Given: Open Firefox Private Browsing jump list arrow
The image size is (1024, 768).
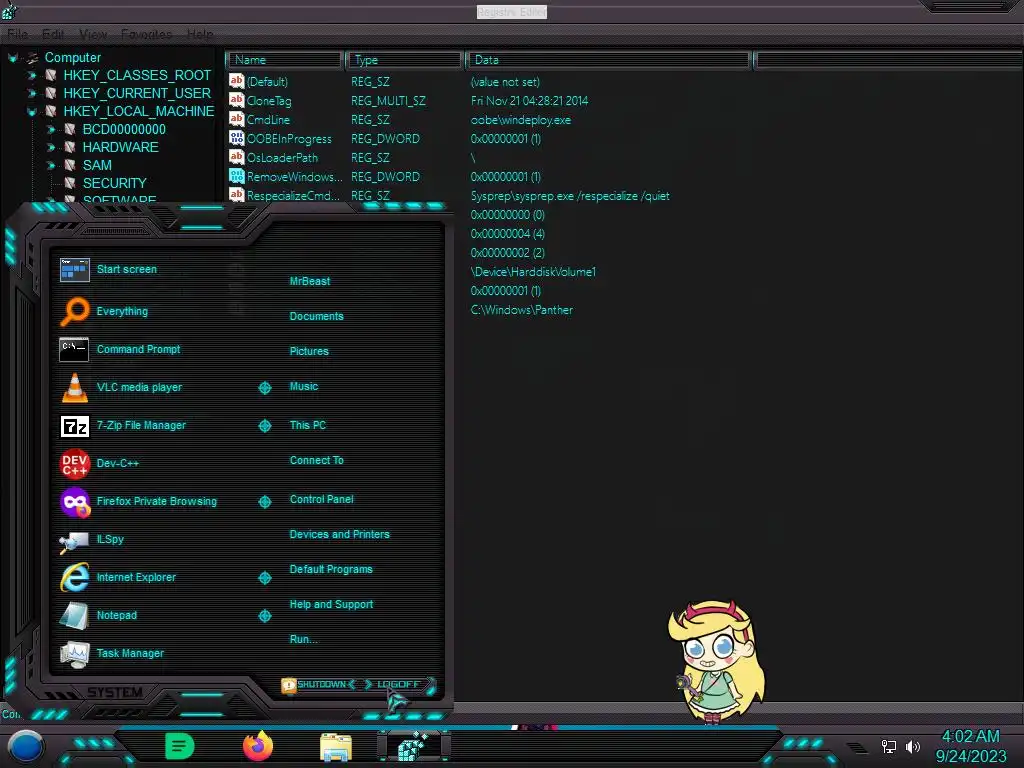Looking at the screenshot, I should pos(264,502).
